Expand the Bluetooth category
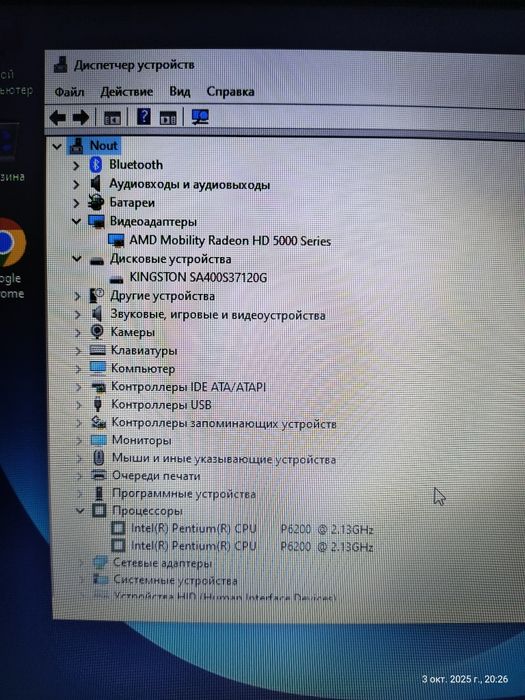525x700 pixels. point(76,166)
